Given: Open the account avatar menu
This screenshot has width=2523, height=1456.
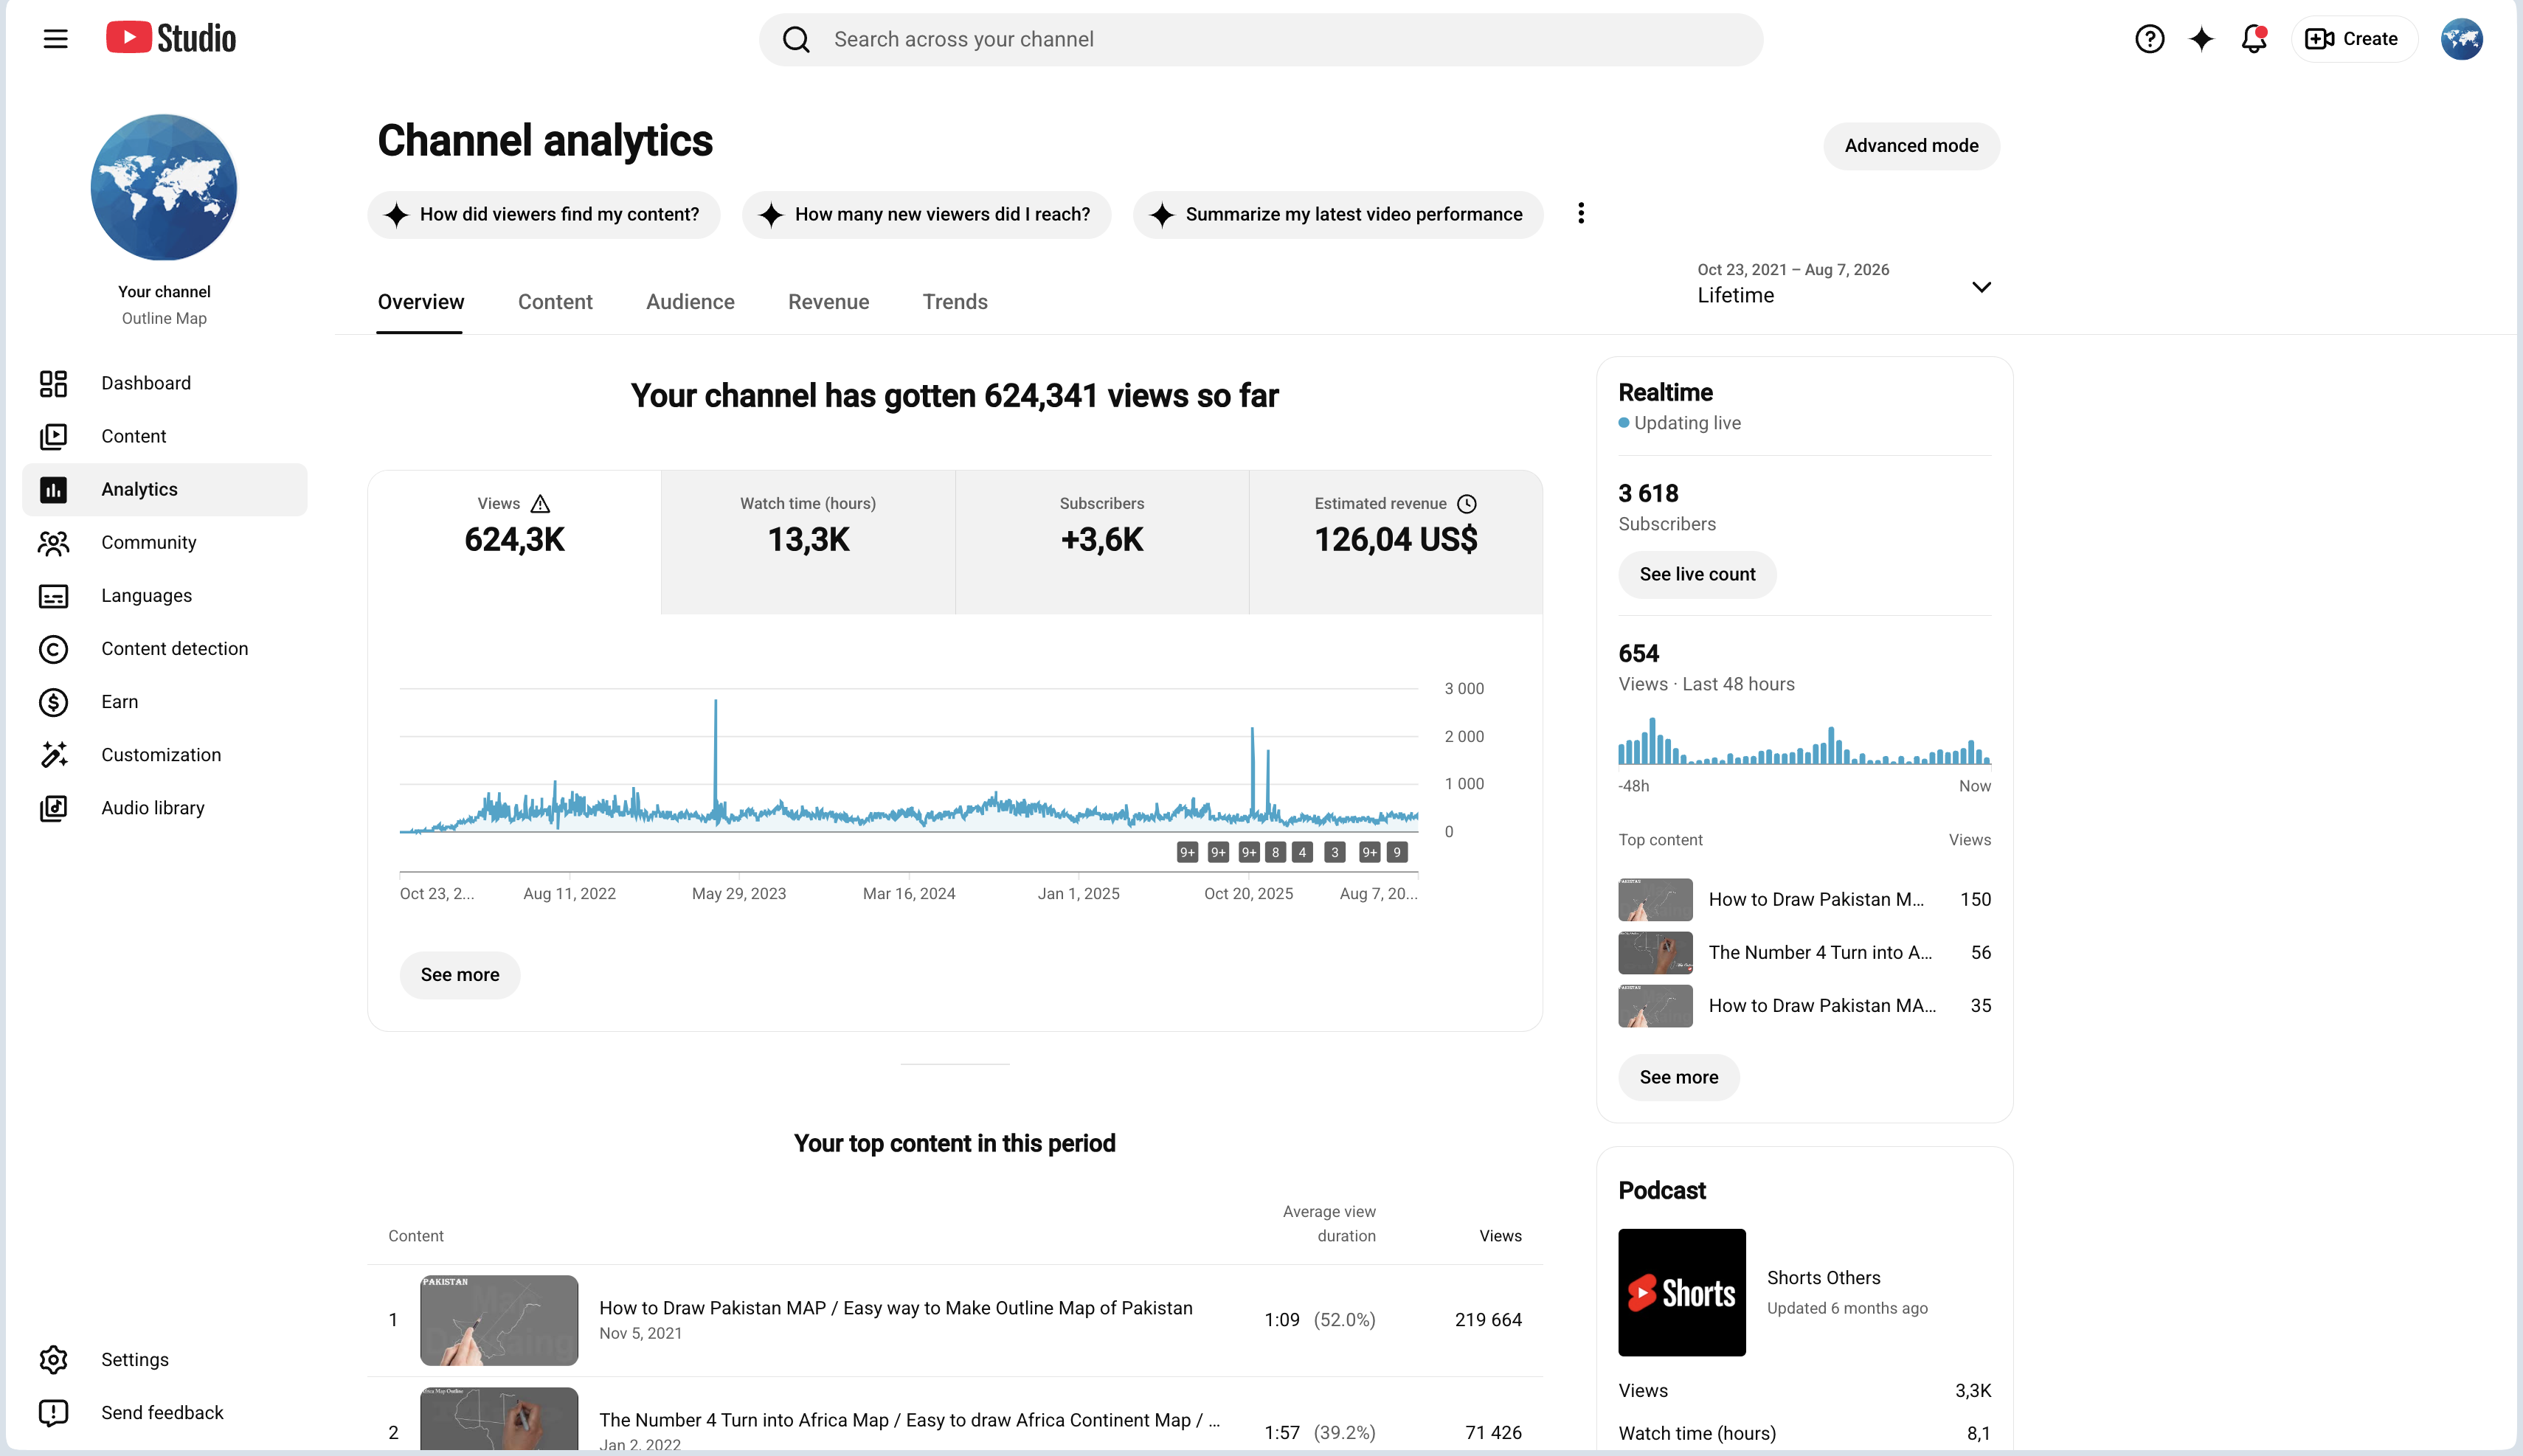Looking at the screenshot, I should point(2461,39).
